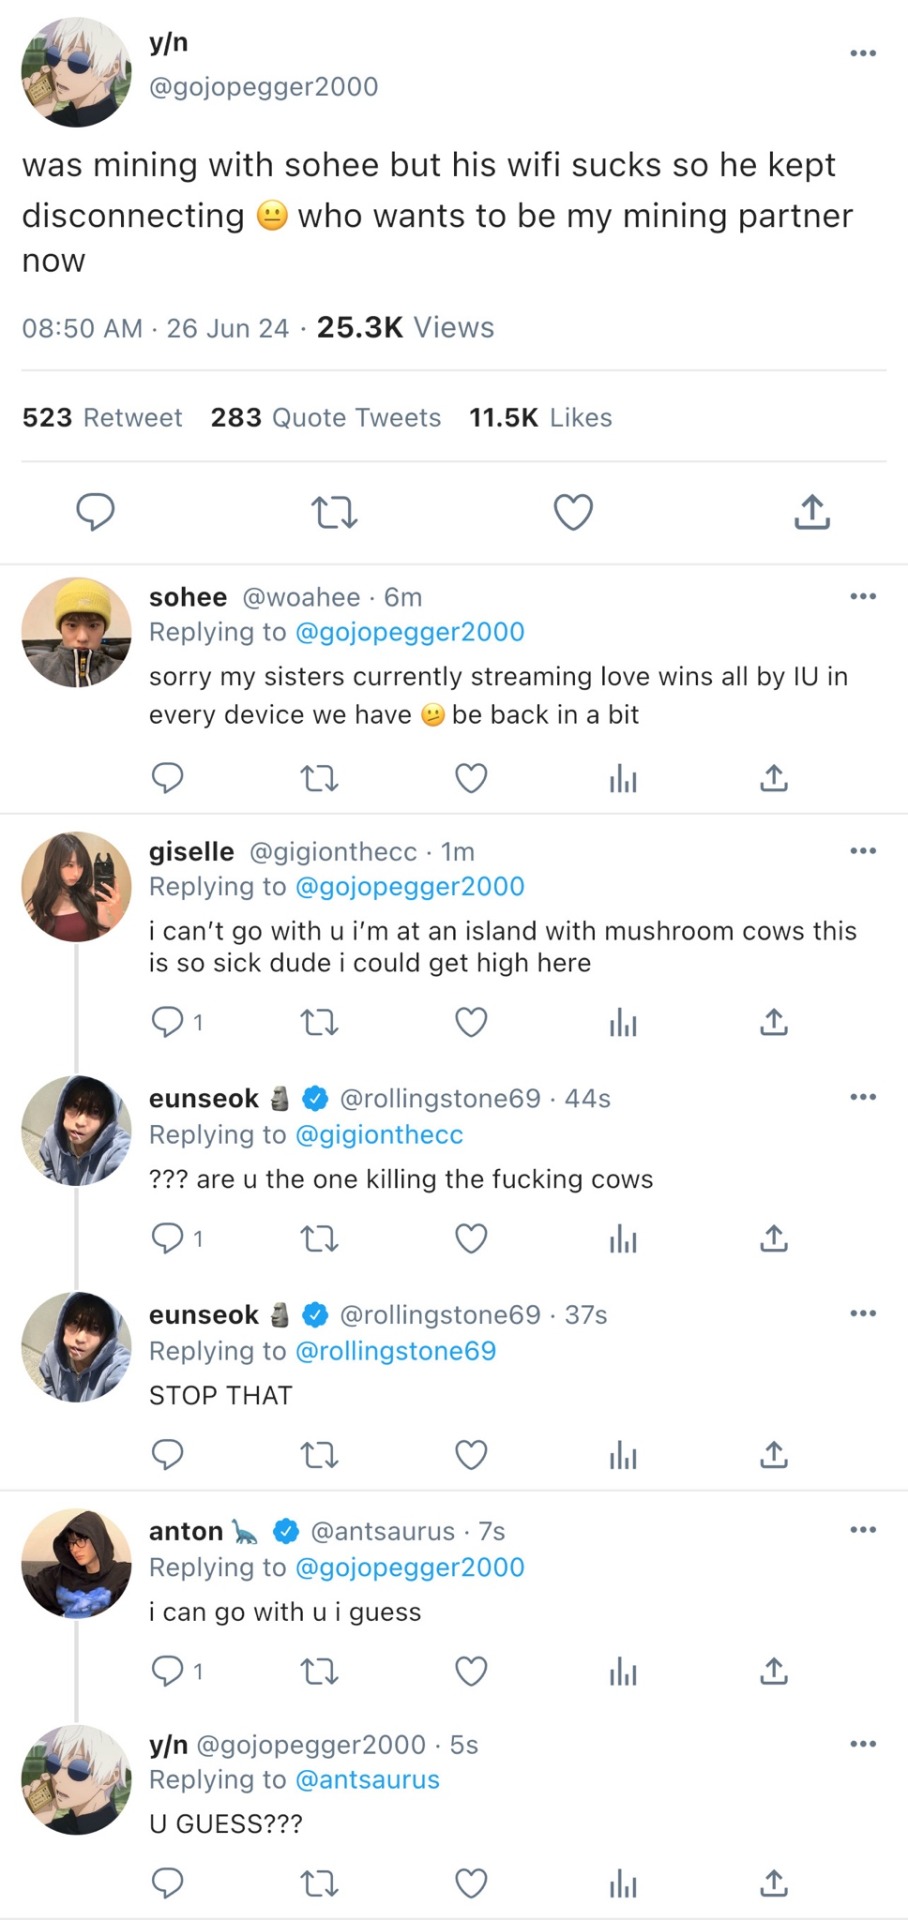Viewport: 908px width, 1920px height.
Task: View the 283 Quote Tweets list
Action: (x=325, y=418)
